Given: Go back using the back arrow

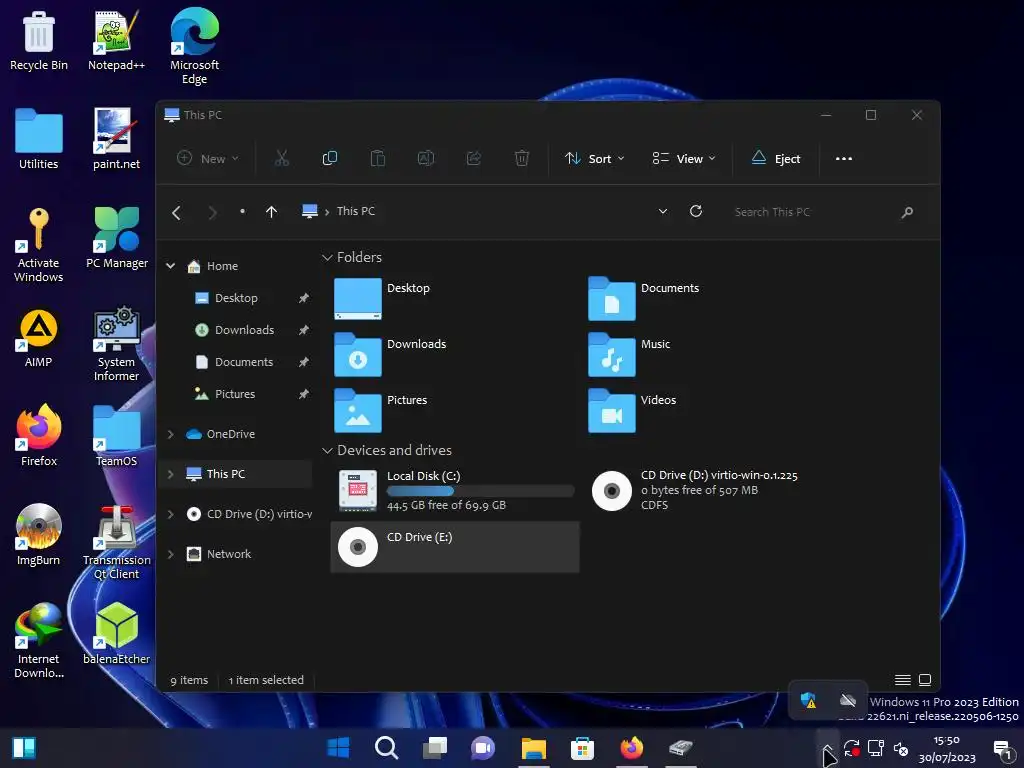Looking at the screenshot, I should [x=176, y=212].
